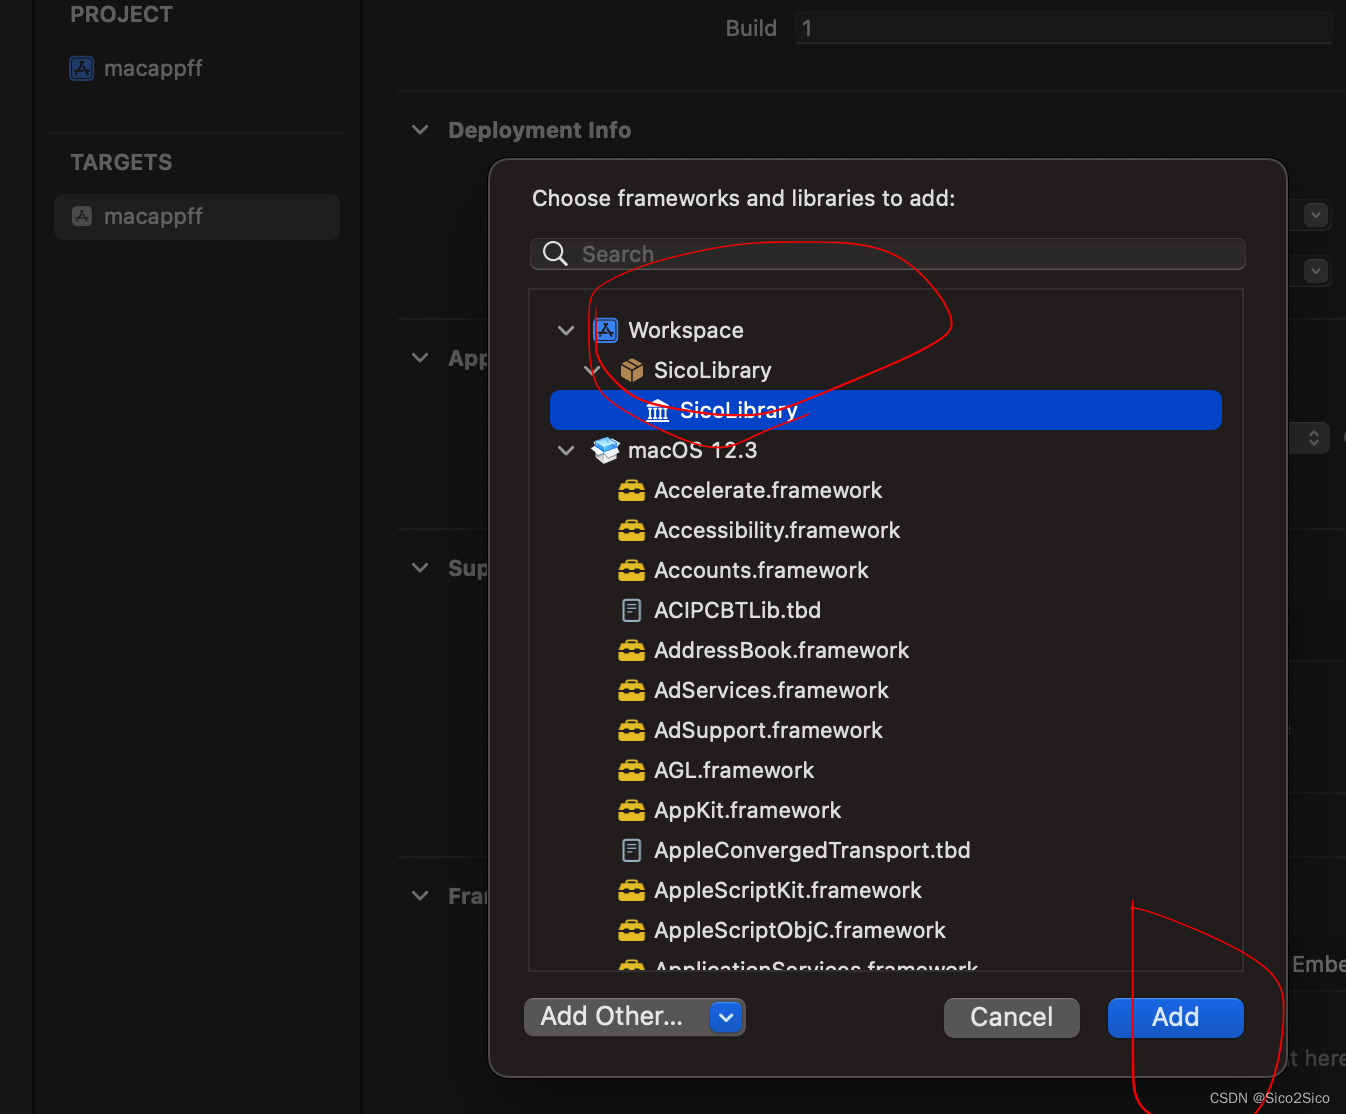Screen dimensions: 1346x1114
Task: Click the Workspace project icon
Action: point(606,330)
